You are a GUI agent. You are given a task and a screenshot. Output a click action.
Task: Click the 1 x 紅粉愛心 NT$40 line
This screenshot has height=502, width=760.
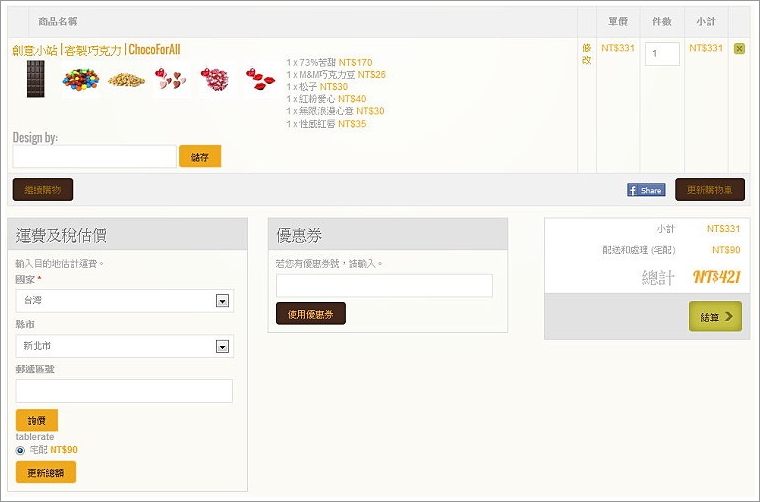tap(326, 99)
